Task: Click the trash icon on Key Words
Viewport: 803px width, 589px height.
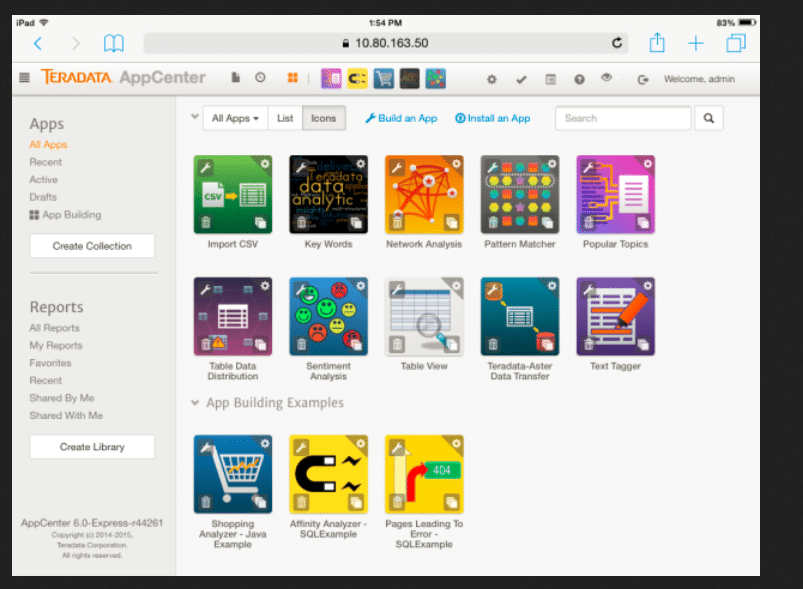Action: (x=301, y=223)
